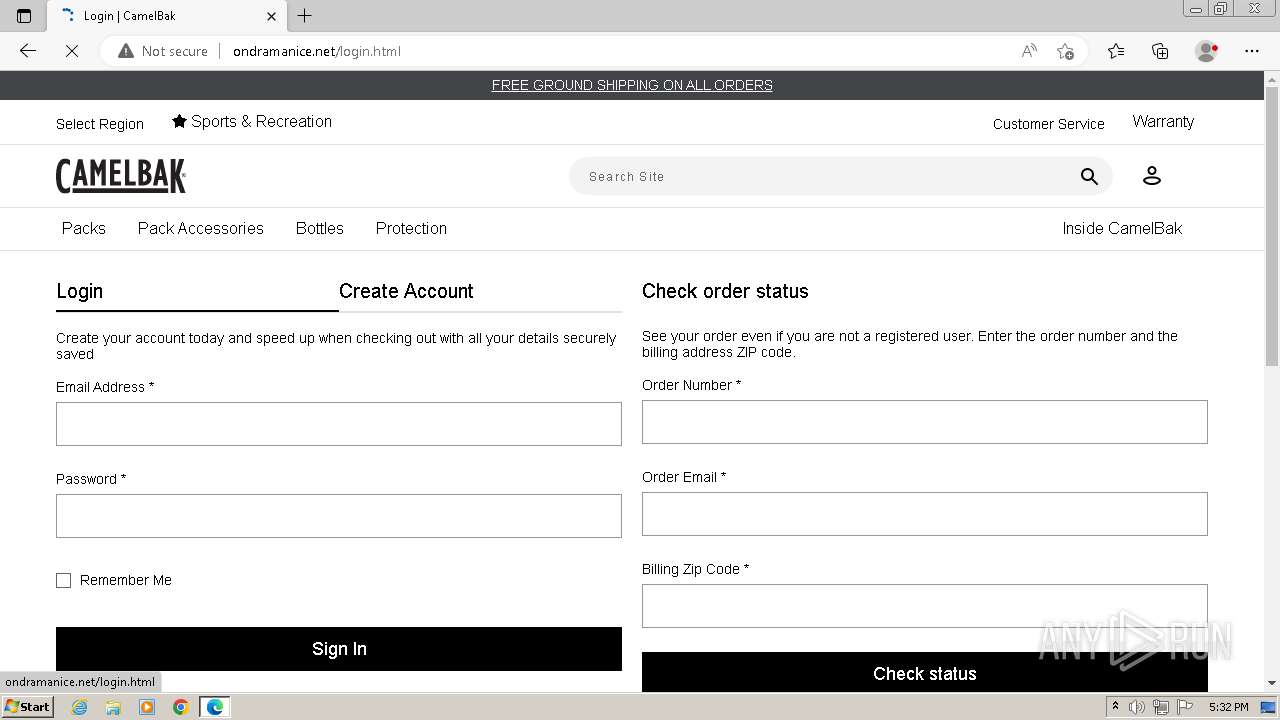This screenshot has width=1280, height=720.
Task: Click the browser back arrow
Action: point(28,51)
